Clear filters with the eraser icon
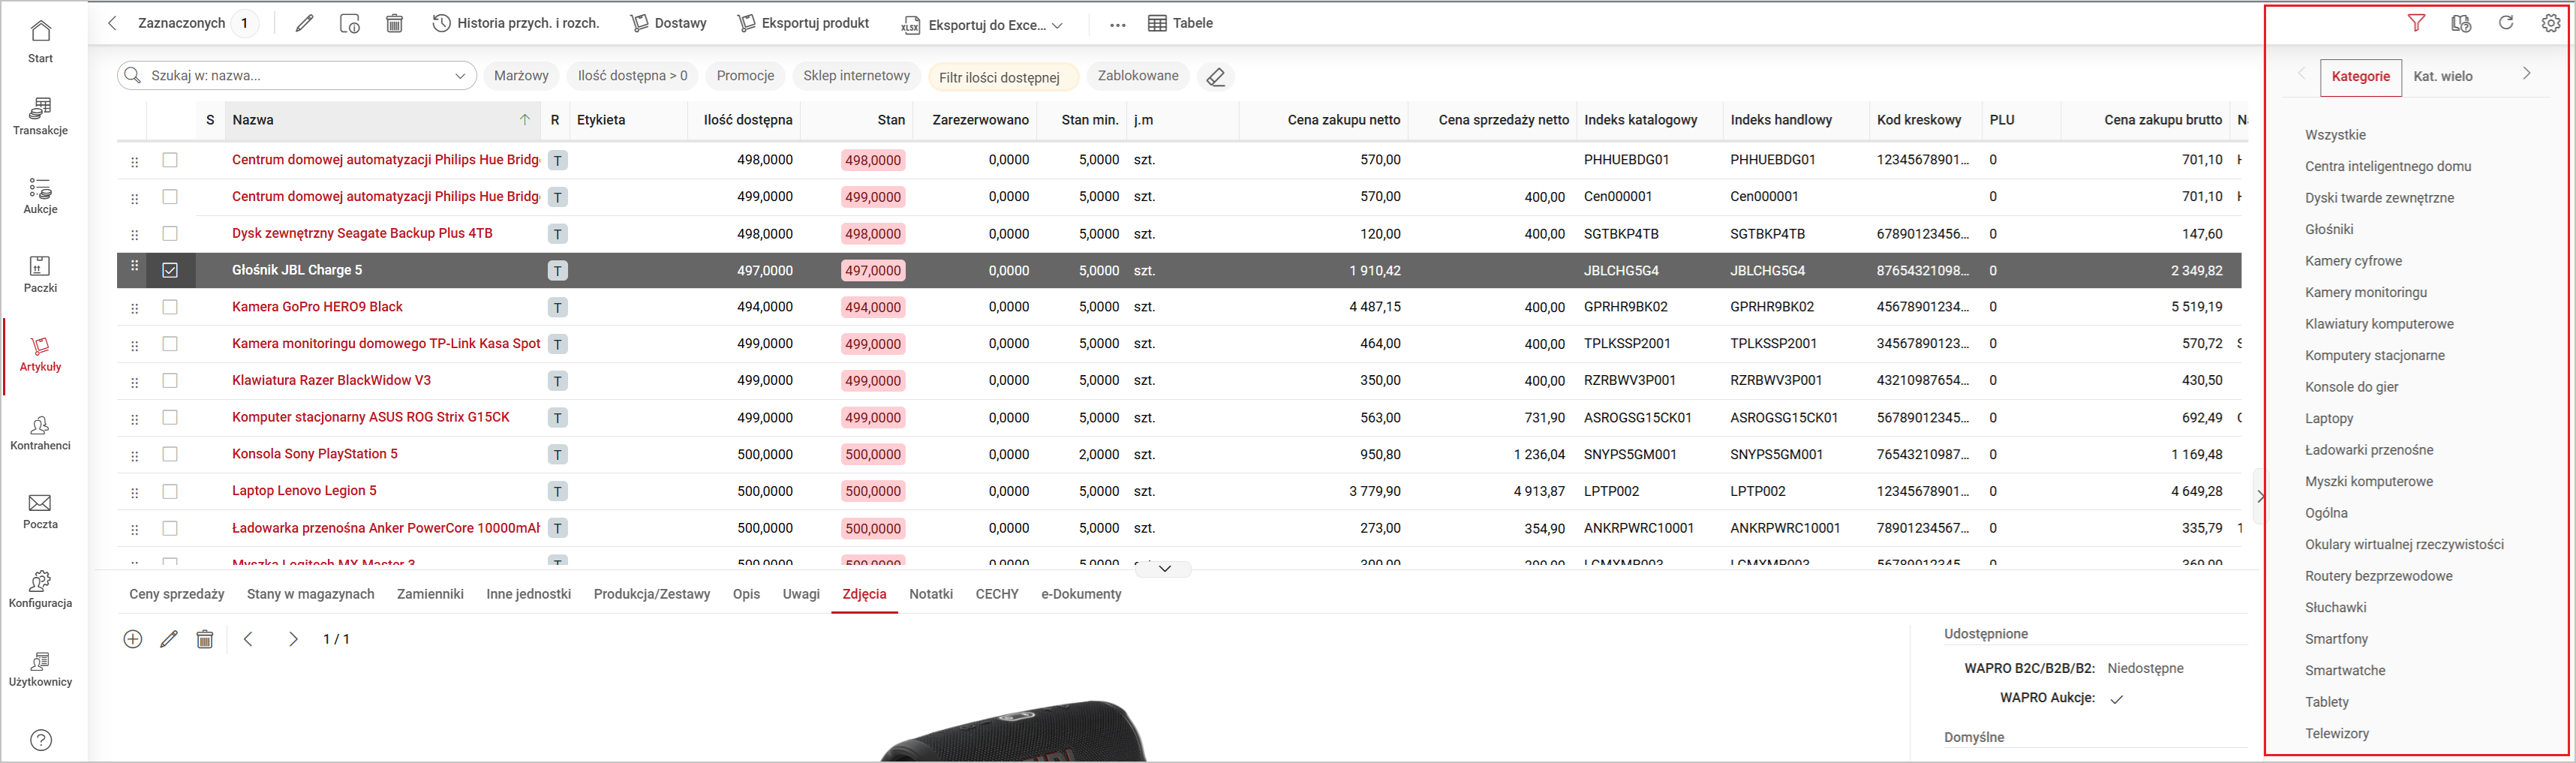The width and height of the screenshot is (2576, 763). (1216, 77)
